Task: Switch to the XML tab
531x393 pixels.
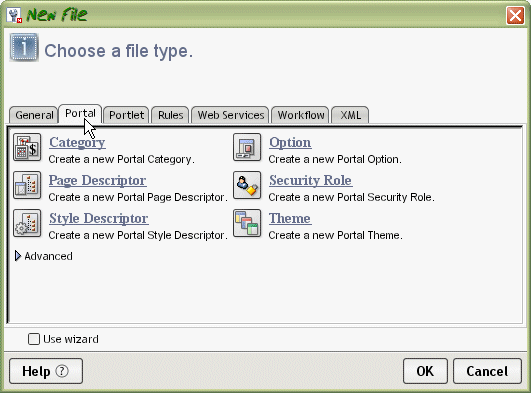Action: 351,115
